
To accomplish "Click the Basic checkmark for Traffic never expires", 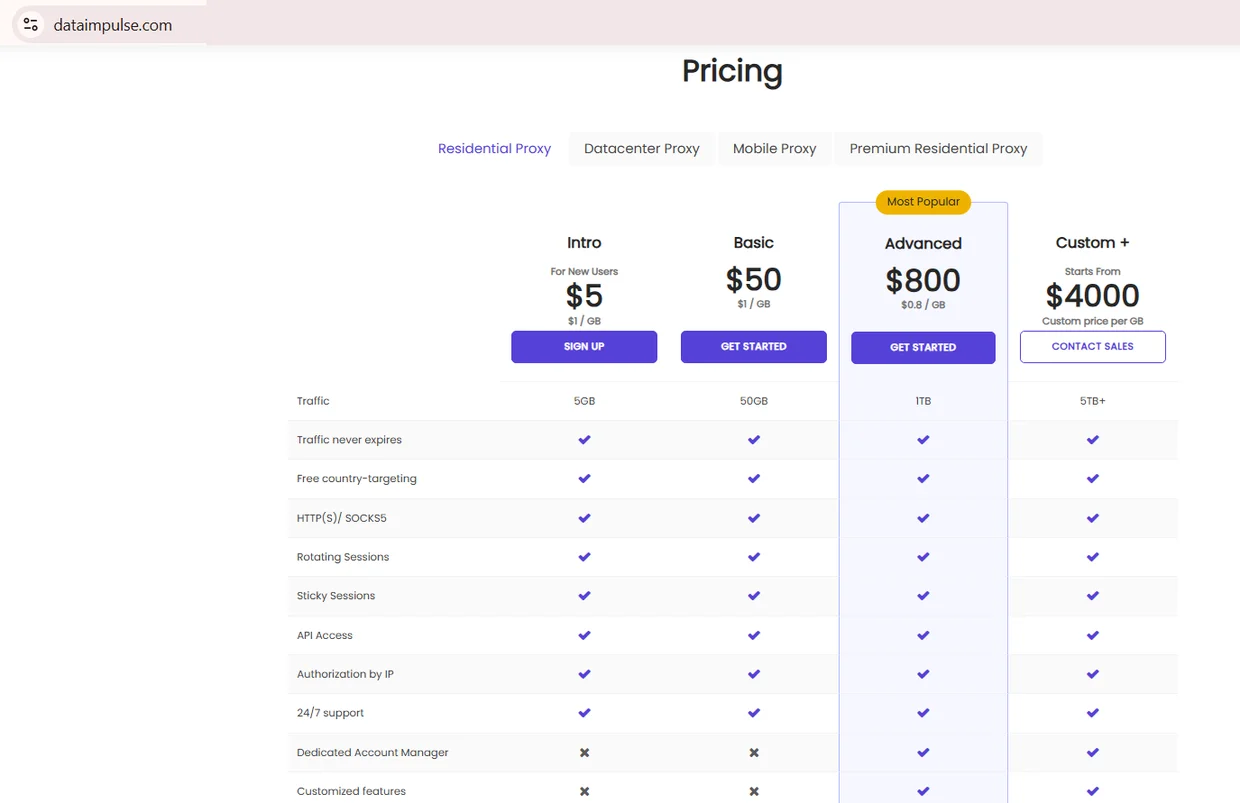I will coord(754,439).
